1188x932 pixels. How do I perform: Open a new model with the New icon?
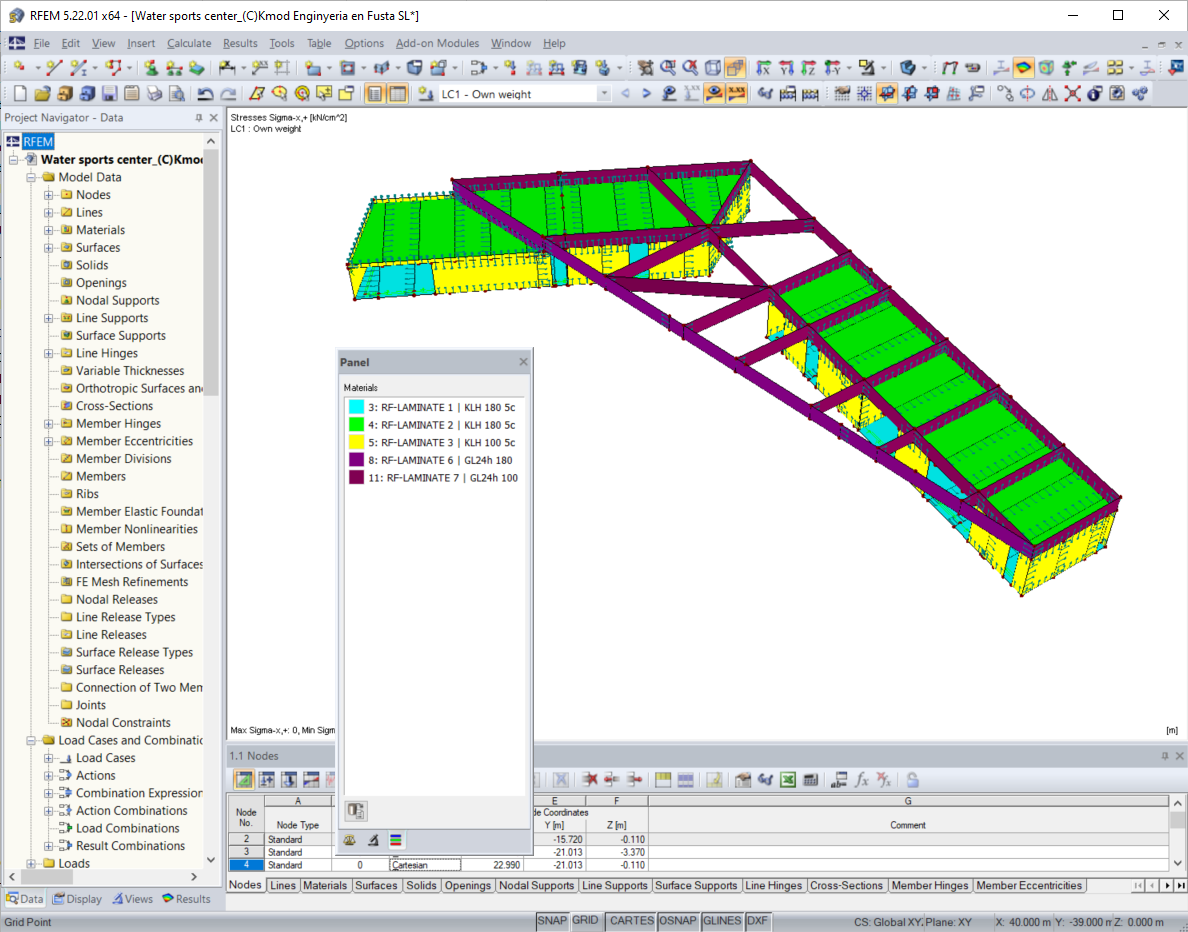tap(20, 93)
